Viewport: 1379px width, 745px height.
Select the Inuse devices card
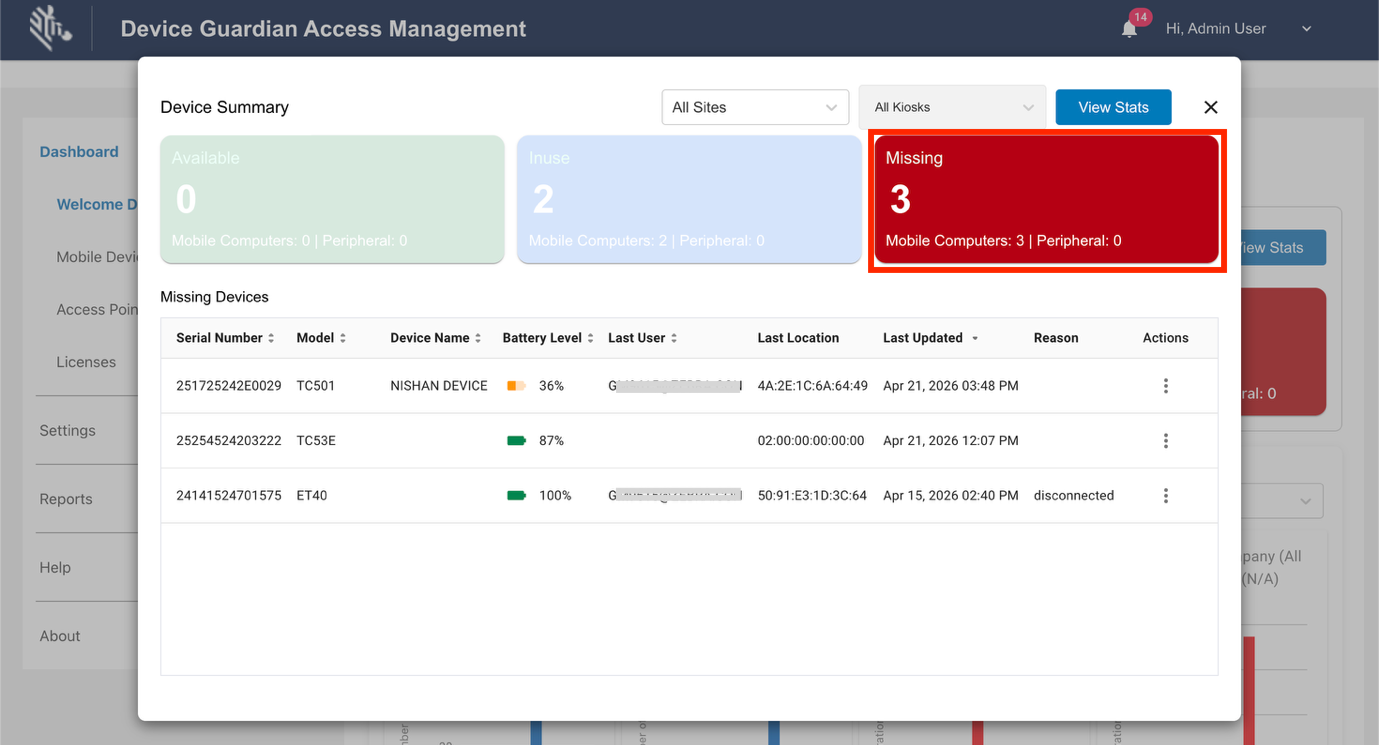[x=689, y=199]
